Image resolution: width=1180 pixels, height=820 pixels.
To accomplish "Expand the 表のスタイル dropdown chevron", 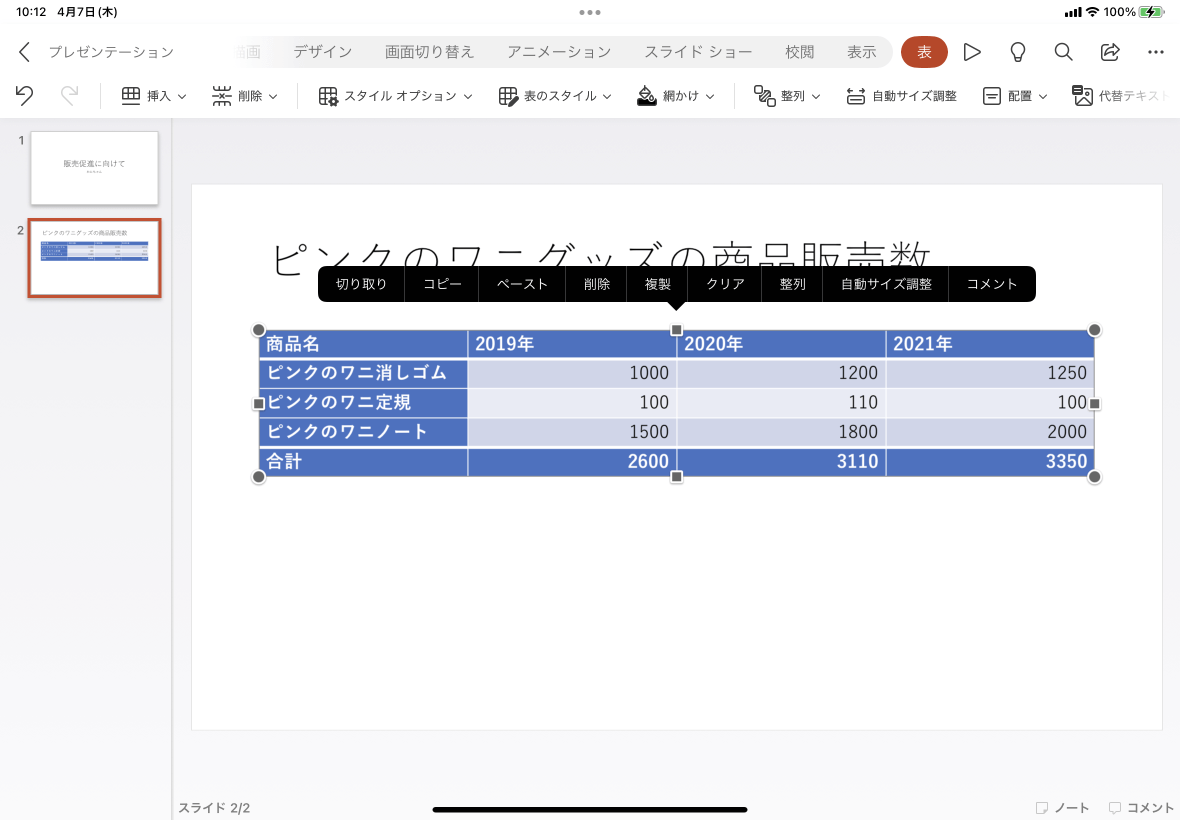I will tap(607, 96).
